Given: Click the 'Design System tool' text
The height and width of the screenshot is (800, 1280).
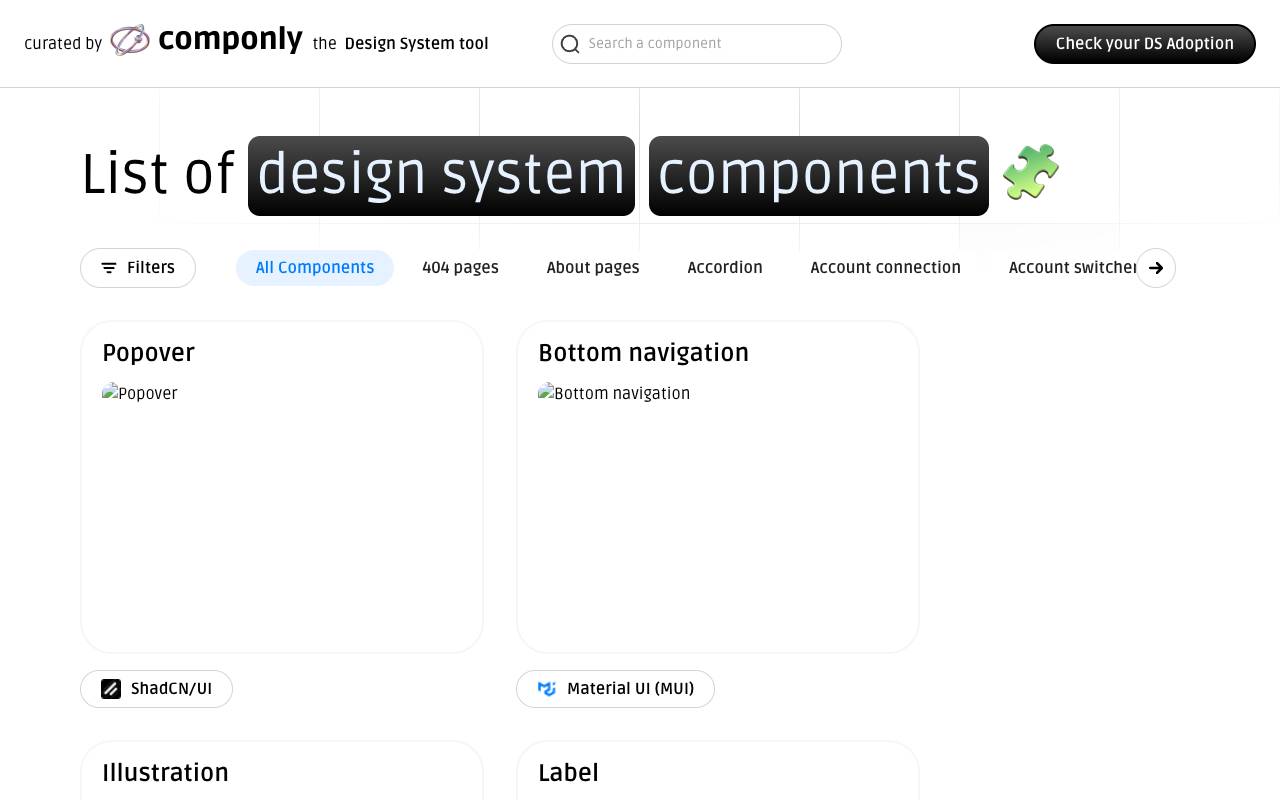Looking at the screenshot, I should point(416,44).
